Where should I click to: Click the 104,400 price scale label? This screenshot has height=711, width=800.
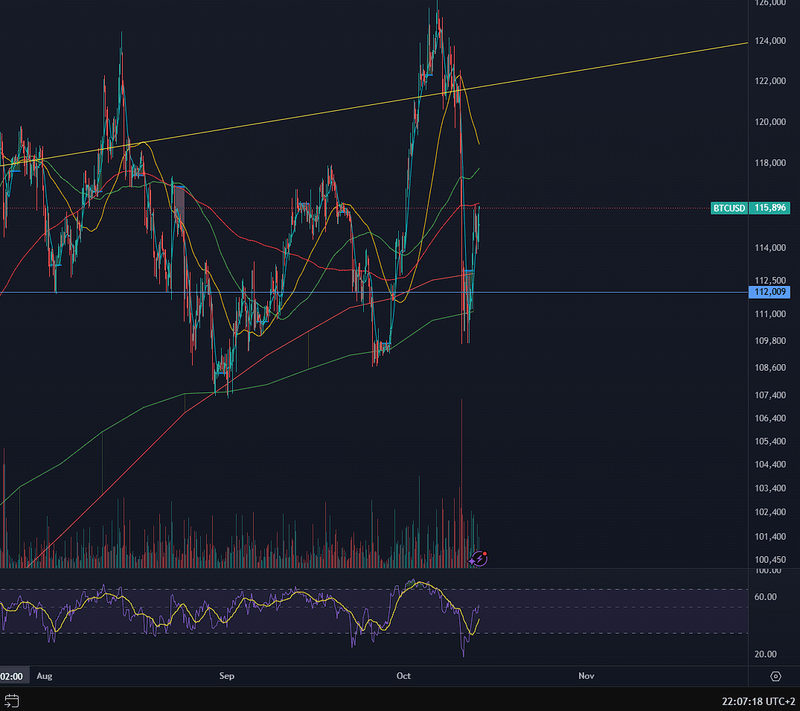pyautogui.click(x=770, y=465)
